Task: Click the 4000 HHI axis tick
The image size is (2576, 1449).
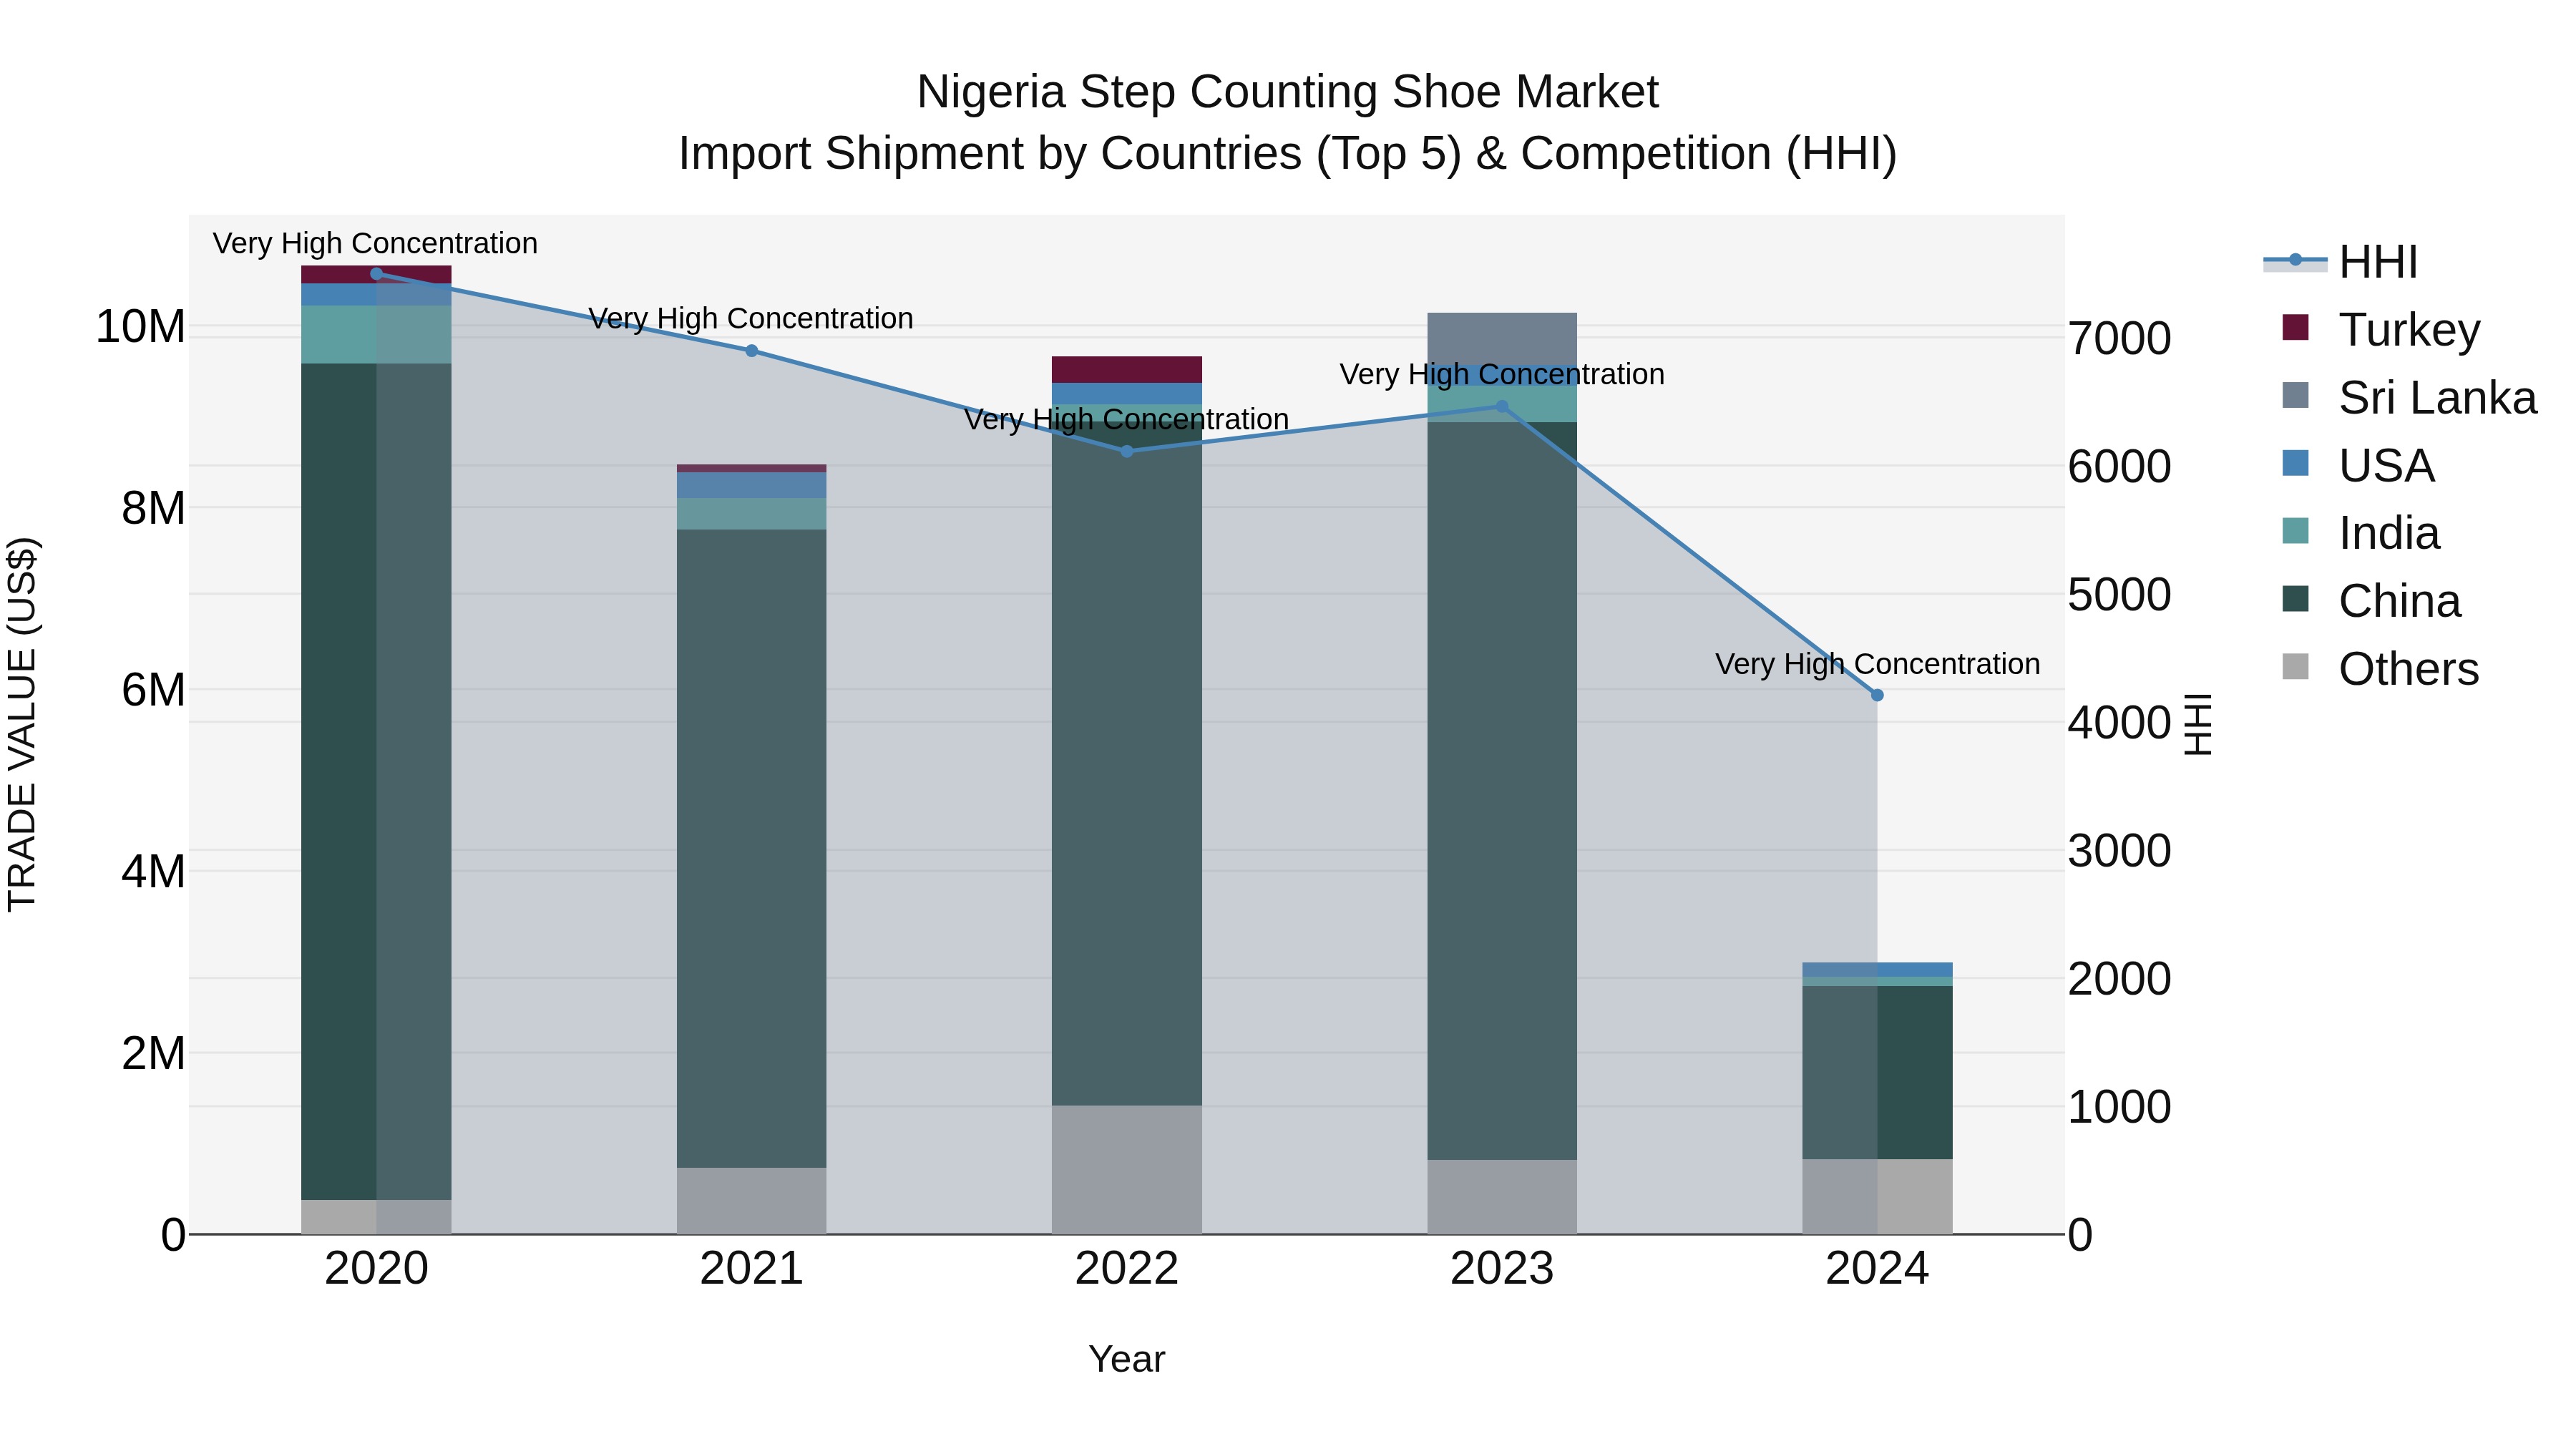Action: coord(2119,722)
